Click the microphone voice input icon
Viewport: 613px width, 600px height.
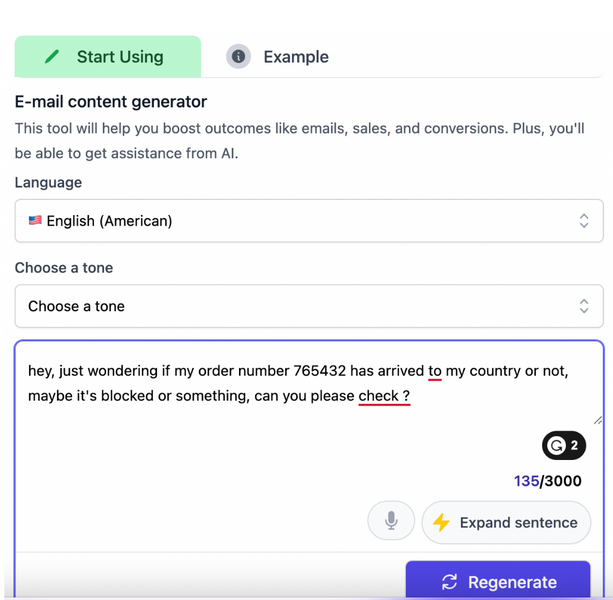[x=391, y=521]
